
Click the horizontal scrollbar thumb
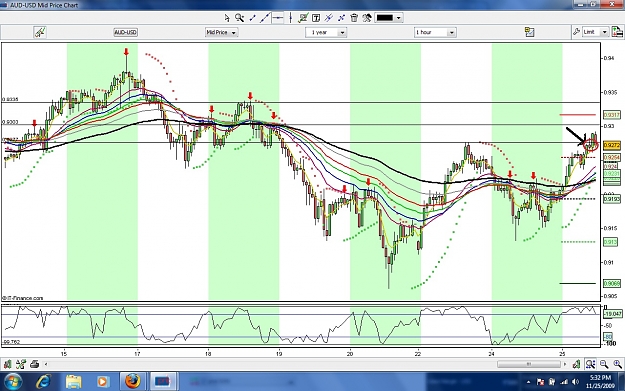point(529,364)
